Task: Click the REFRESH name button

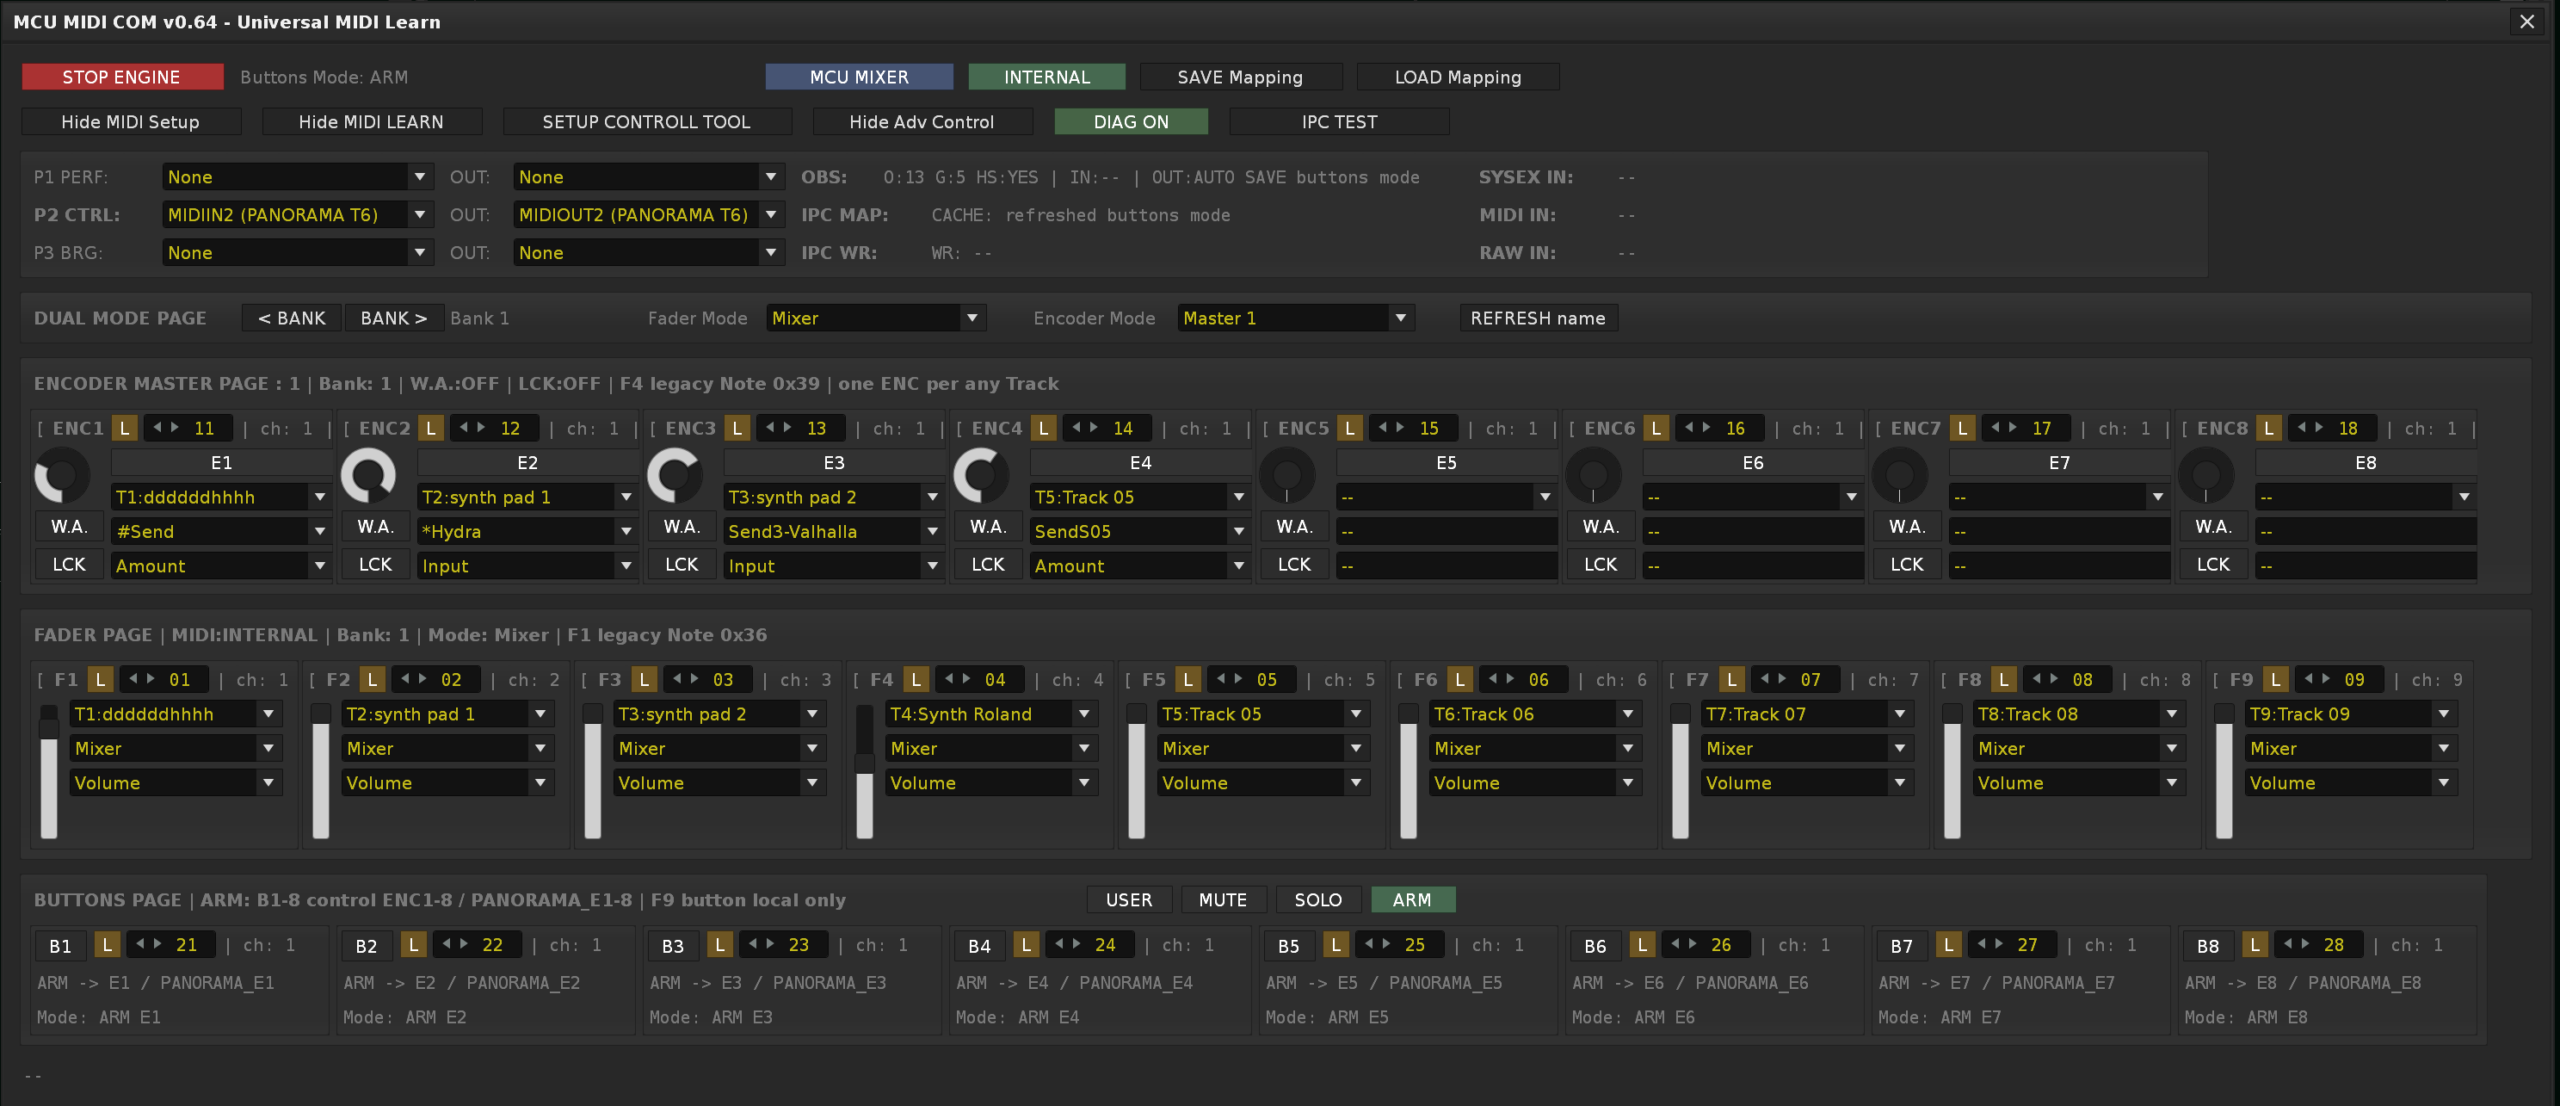Action: (x=1538, y=318)
